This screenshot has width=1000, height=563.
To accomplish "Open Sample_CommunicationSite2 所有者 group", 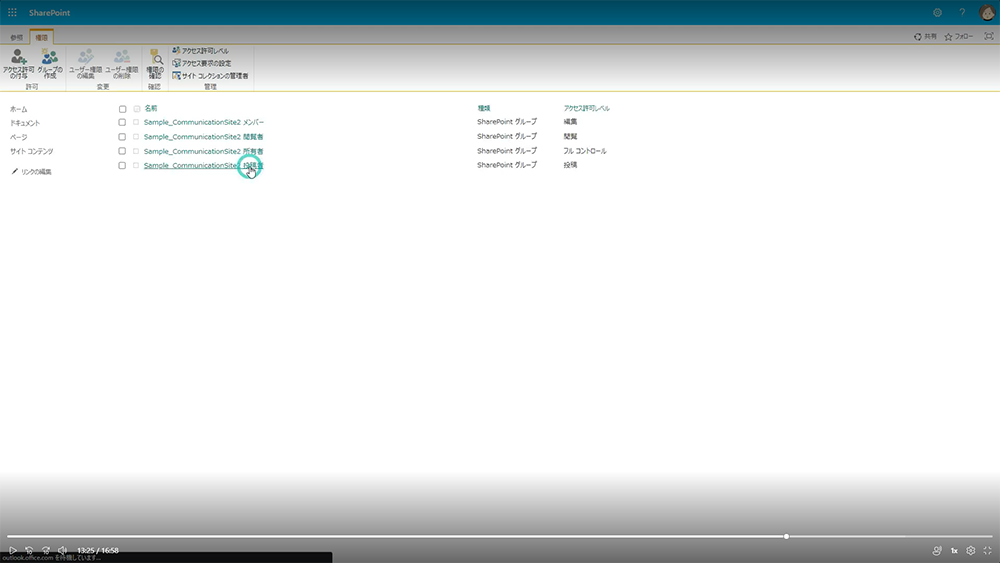I will click(x=203, y=151).
